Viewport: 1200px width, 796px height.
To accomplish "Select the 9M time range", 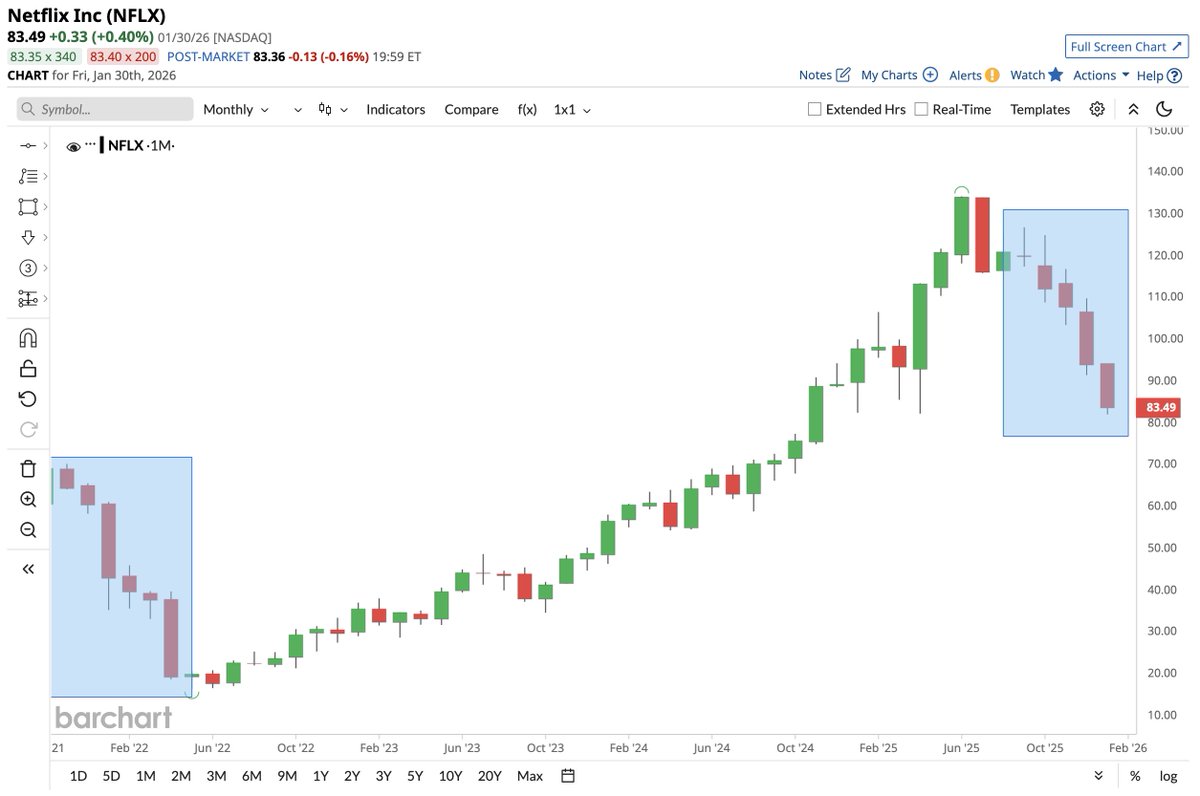I will click(x=287, y=775).
